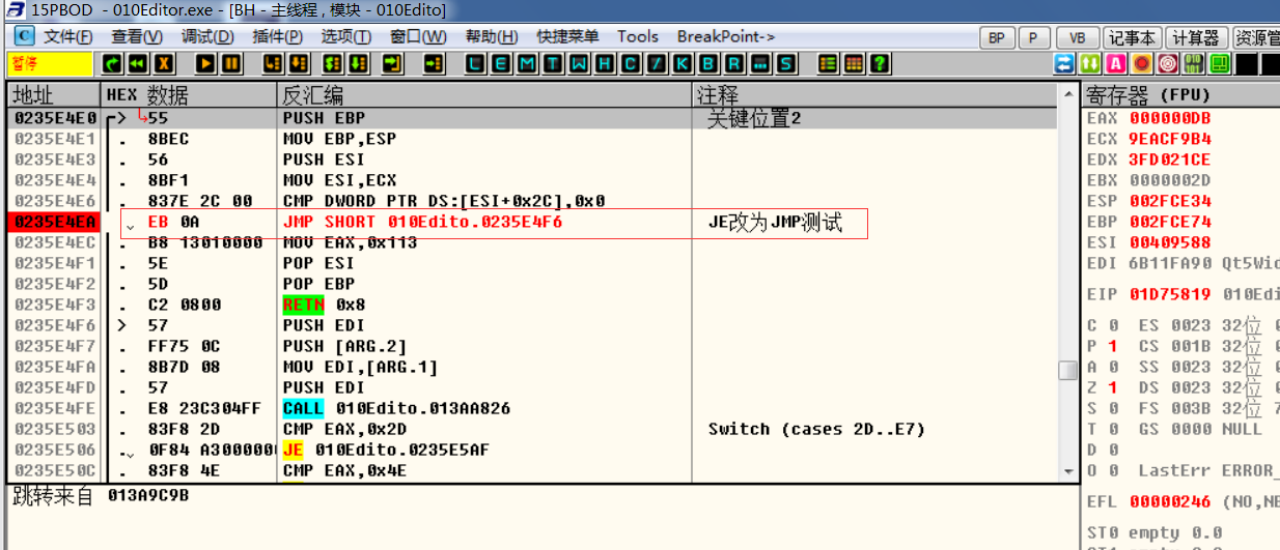Show Breakpoints window (B icon)
The height and width of the screenshot is (550, 1280).
pos(709,64)
